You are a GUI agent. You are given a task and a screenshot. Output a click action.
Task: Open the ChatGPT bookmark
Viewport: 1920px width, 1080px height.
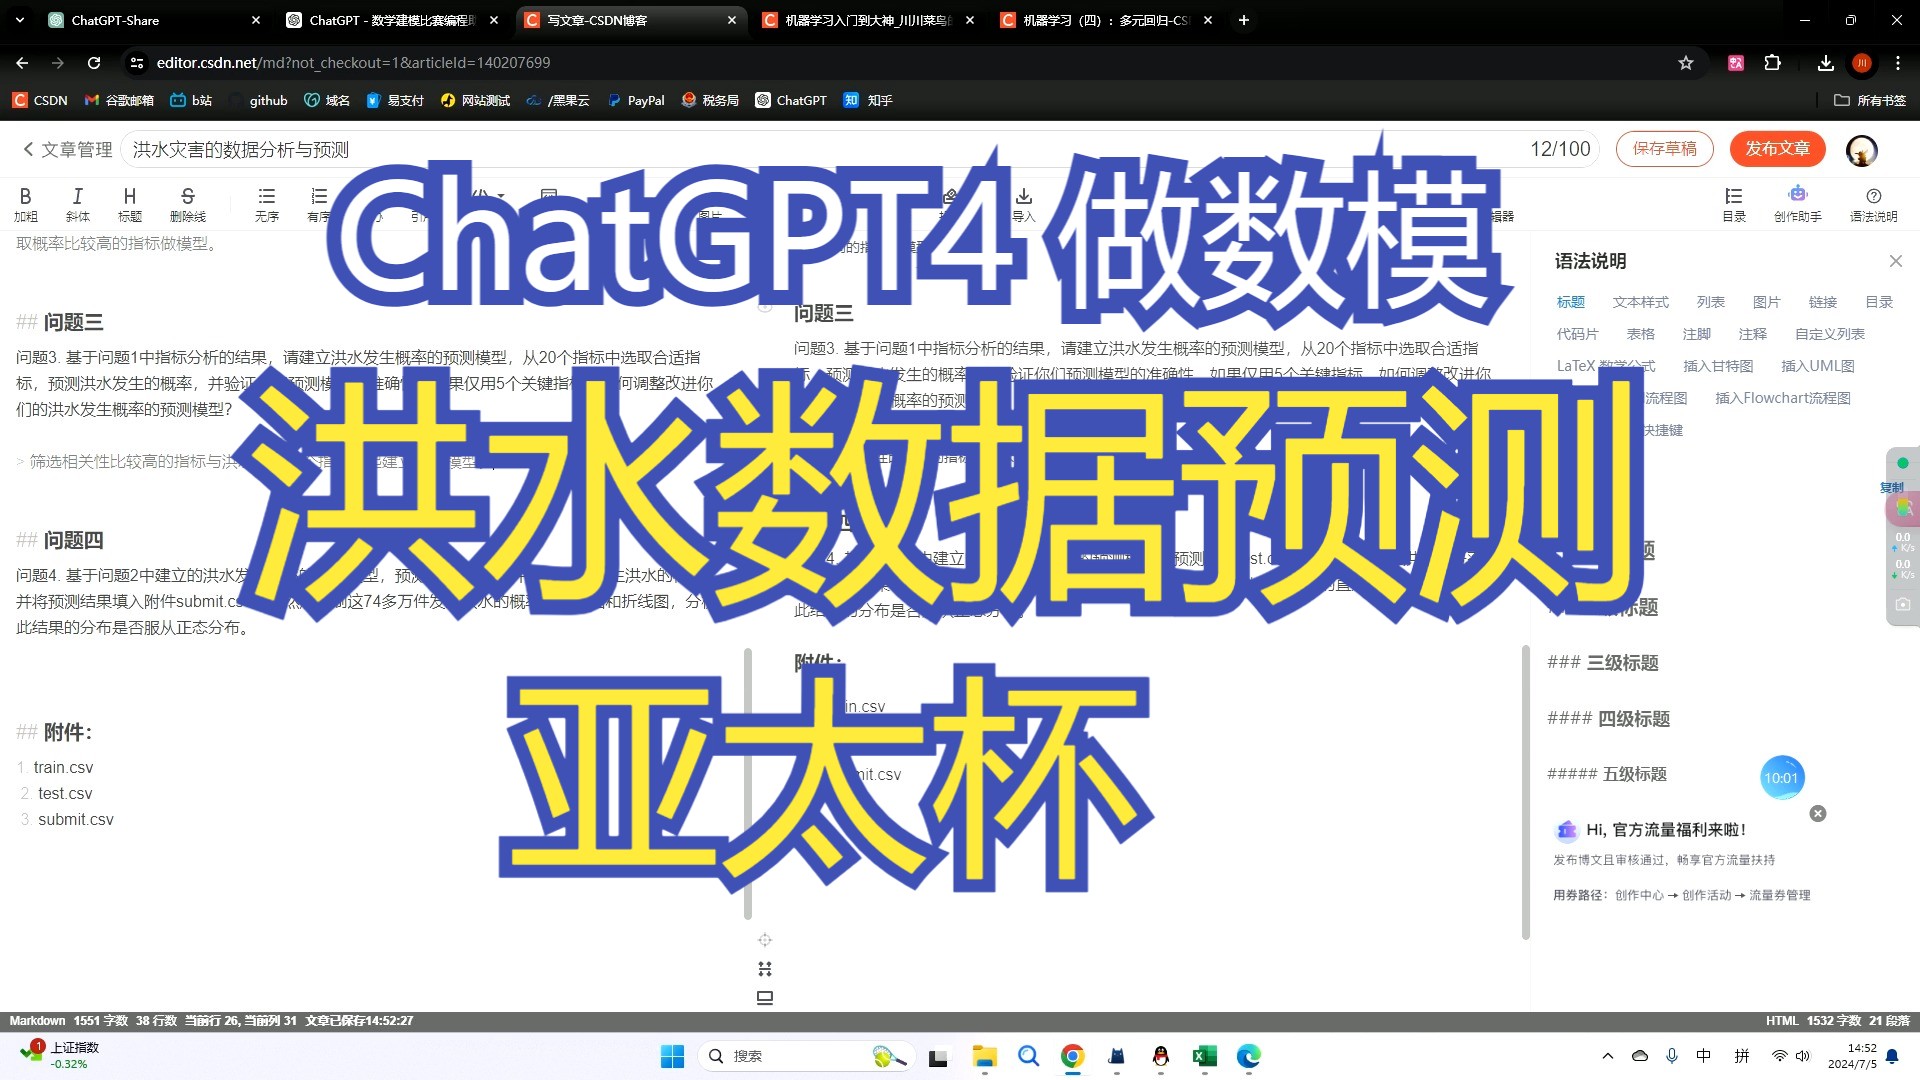tap(791, 100)
